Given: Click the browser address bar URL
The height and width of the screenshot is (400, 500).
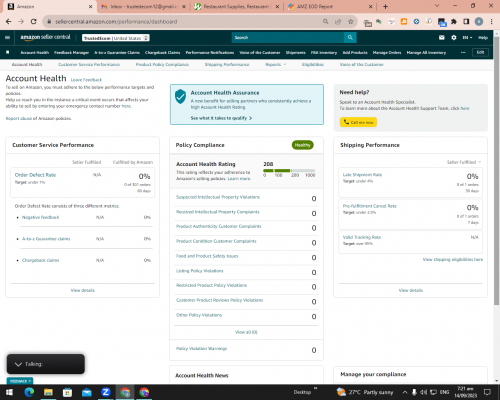Looking at the screenshot, I should tap(116, 22).
